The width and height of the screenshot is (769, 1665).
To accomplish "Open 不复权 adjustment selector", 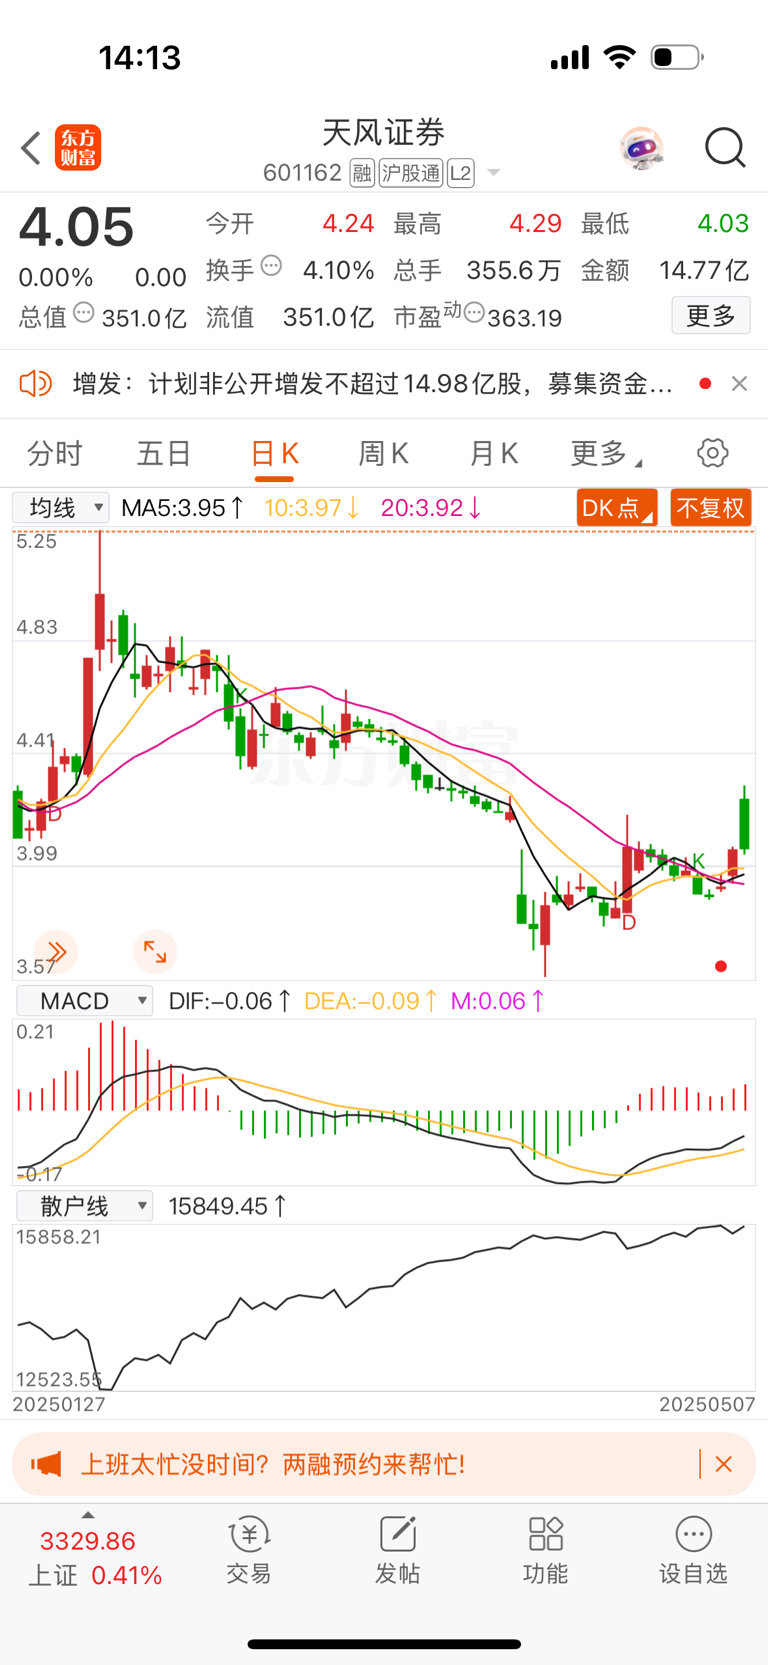I will (x=711, y=508).
